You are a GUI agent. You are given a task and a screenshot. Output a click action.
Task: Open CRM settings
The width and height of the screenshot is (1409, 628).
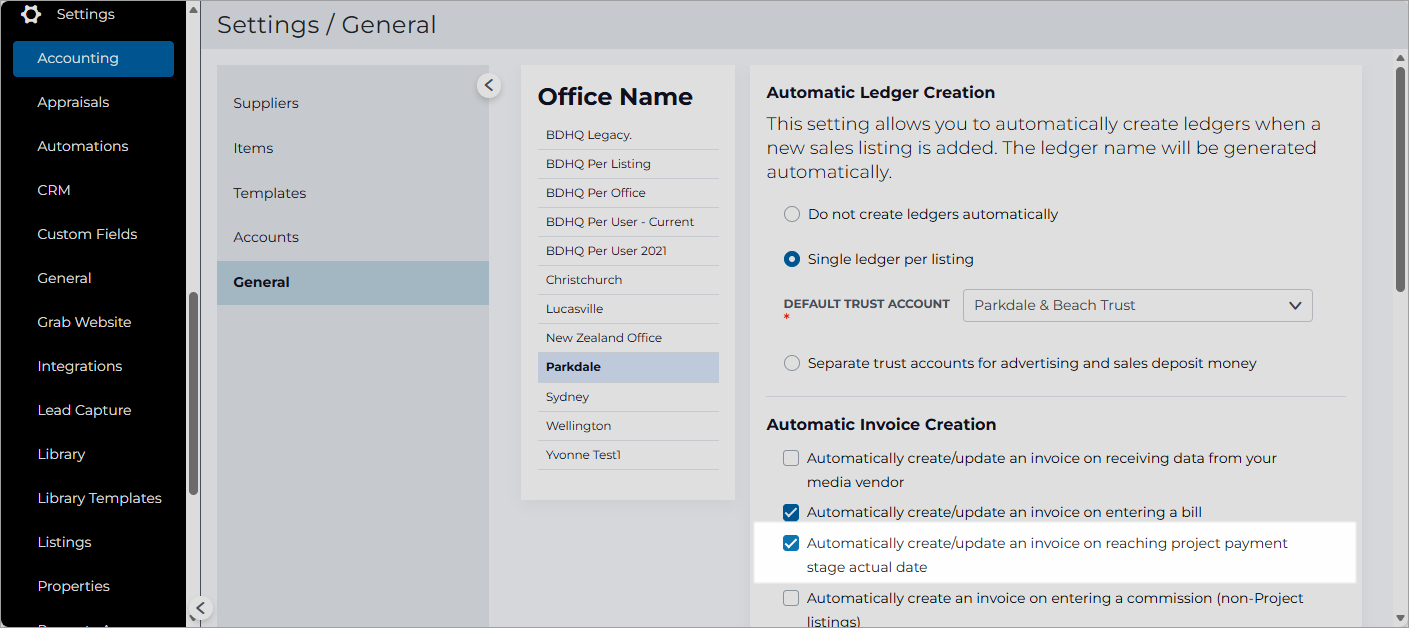[54, 190]
